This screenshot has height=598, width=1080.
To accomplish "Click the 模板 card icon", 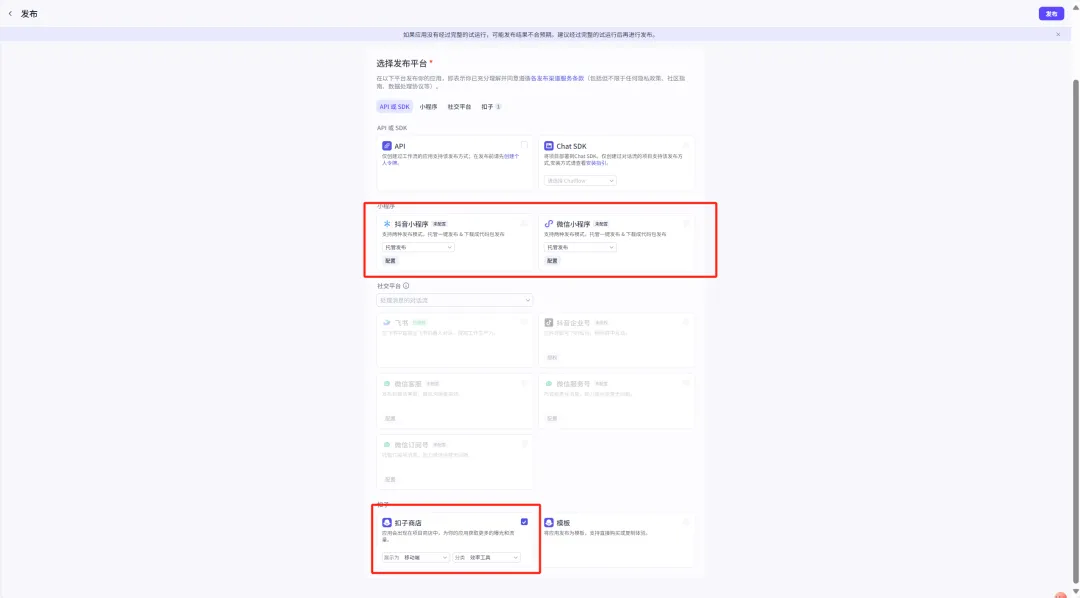I will (x=549, y=523).
